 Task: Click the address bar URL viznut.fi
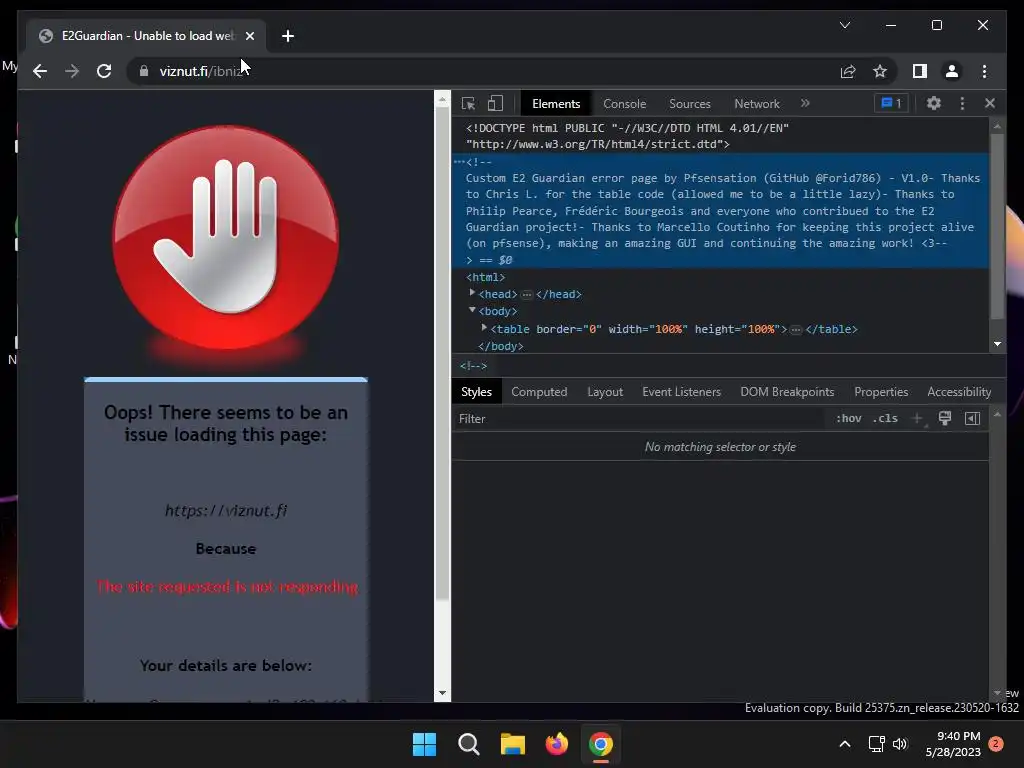(x=201, y=71)
